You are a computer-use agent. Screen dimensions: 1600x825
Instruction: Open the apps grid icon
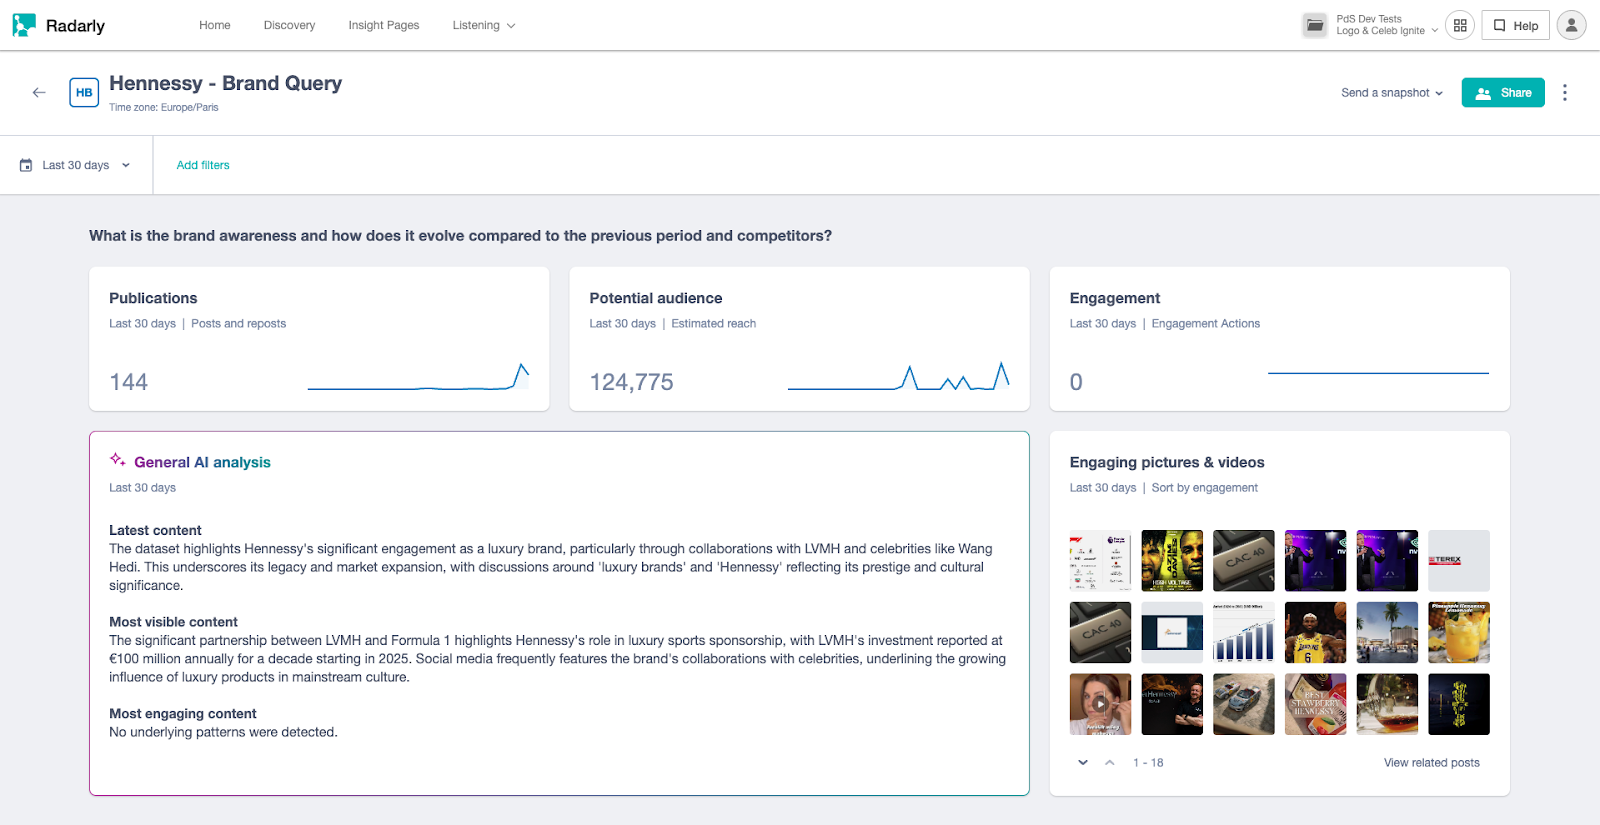pos(1460,25)
